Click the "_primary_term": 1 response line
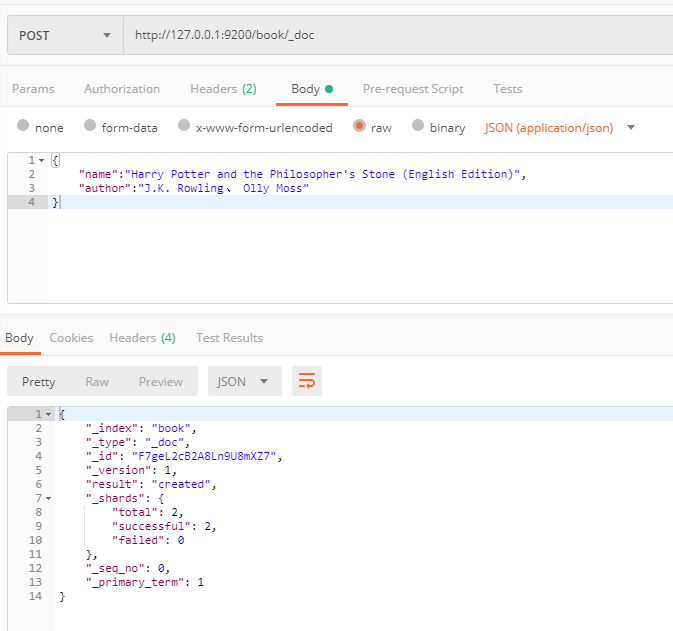Screen dimensions: 673x631 [145, 582]
